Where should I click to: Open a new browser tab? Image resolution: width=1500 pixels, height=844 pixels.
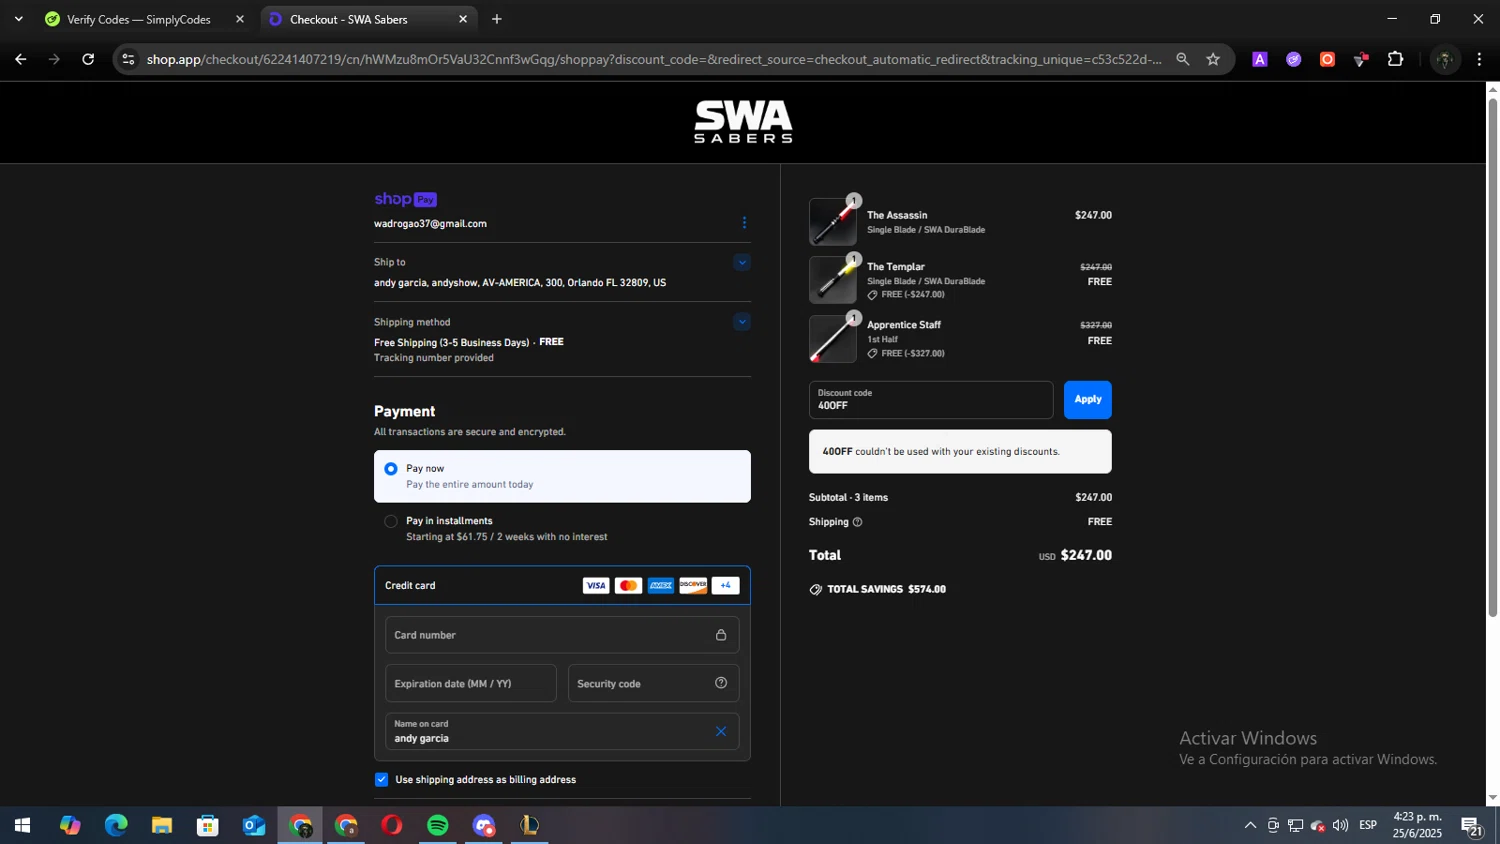(497, 19)
